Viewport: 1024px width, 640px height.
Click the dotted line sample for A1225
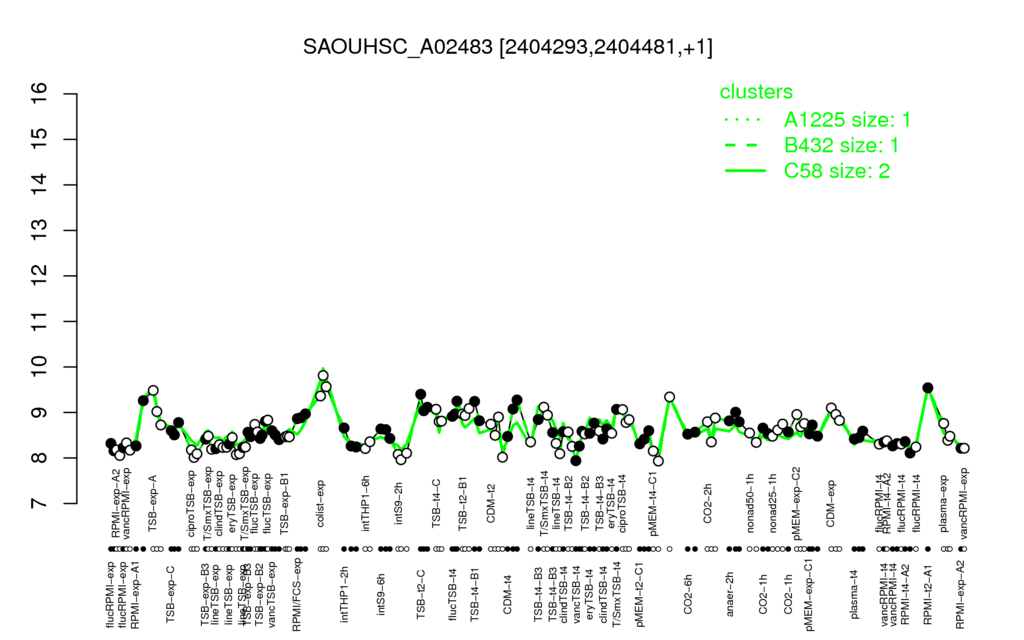pos(745,120)
